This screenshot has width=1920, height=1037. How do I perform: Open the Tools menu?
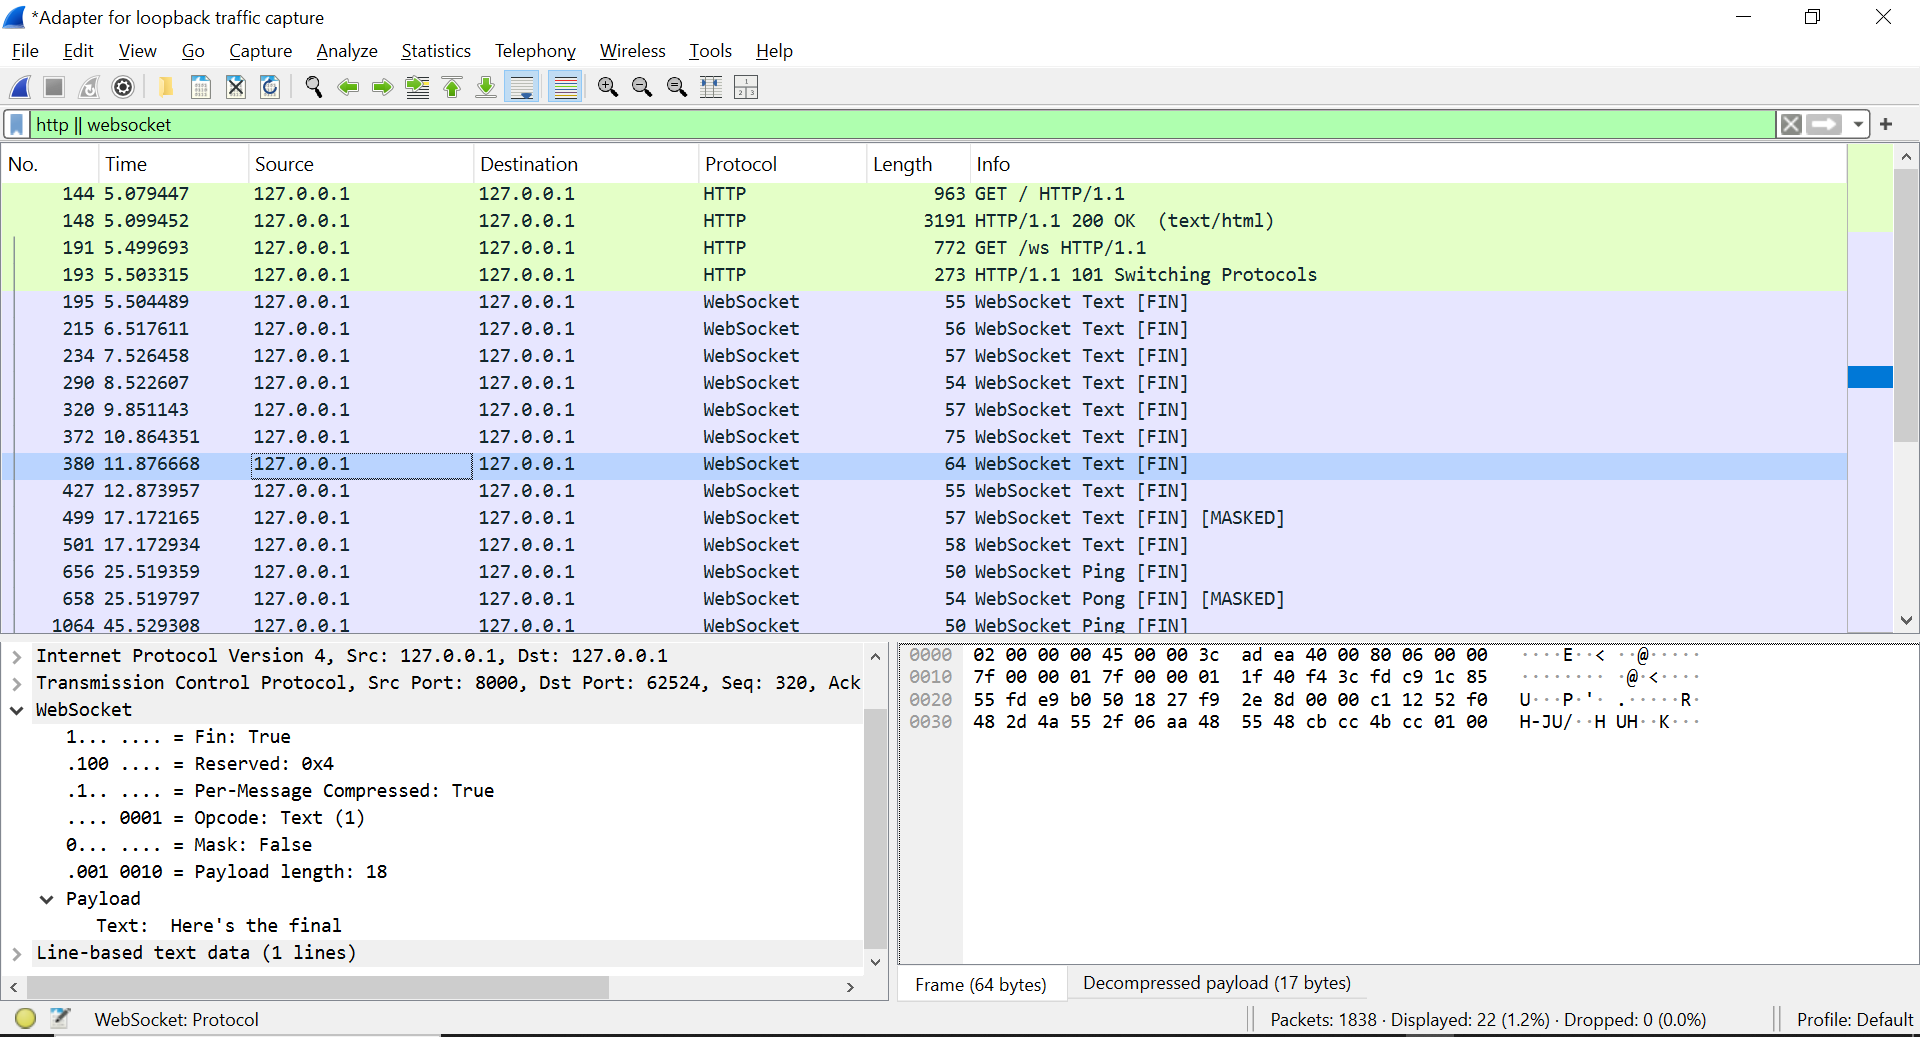[x=710, y=51]
